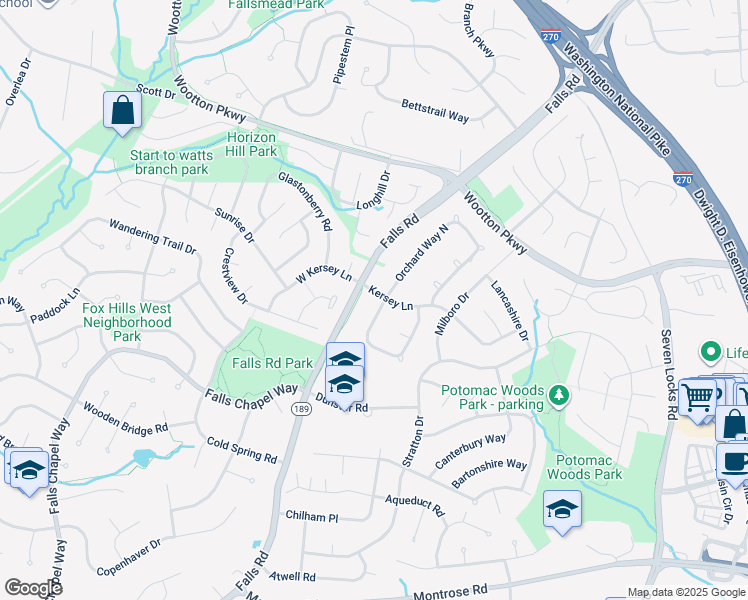Click the Potomac Woods Park label
This screenshot has height=600, width=748.
584,467
